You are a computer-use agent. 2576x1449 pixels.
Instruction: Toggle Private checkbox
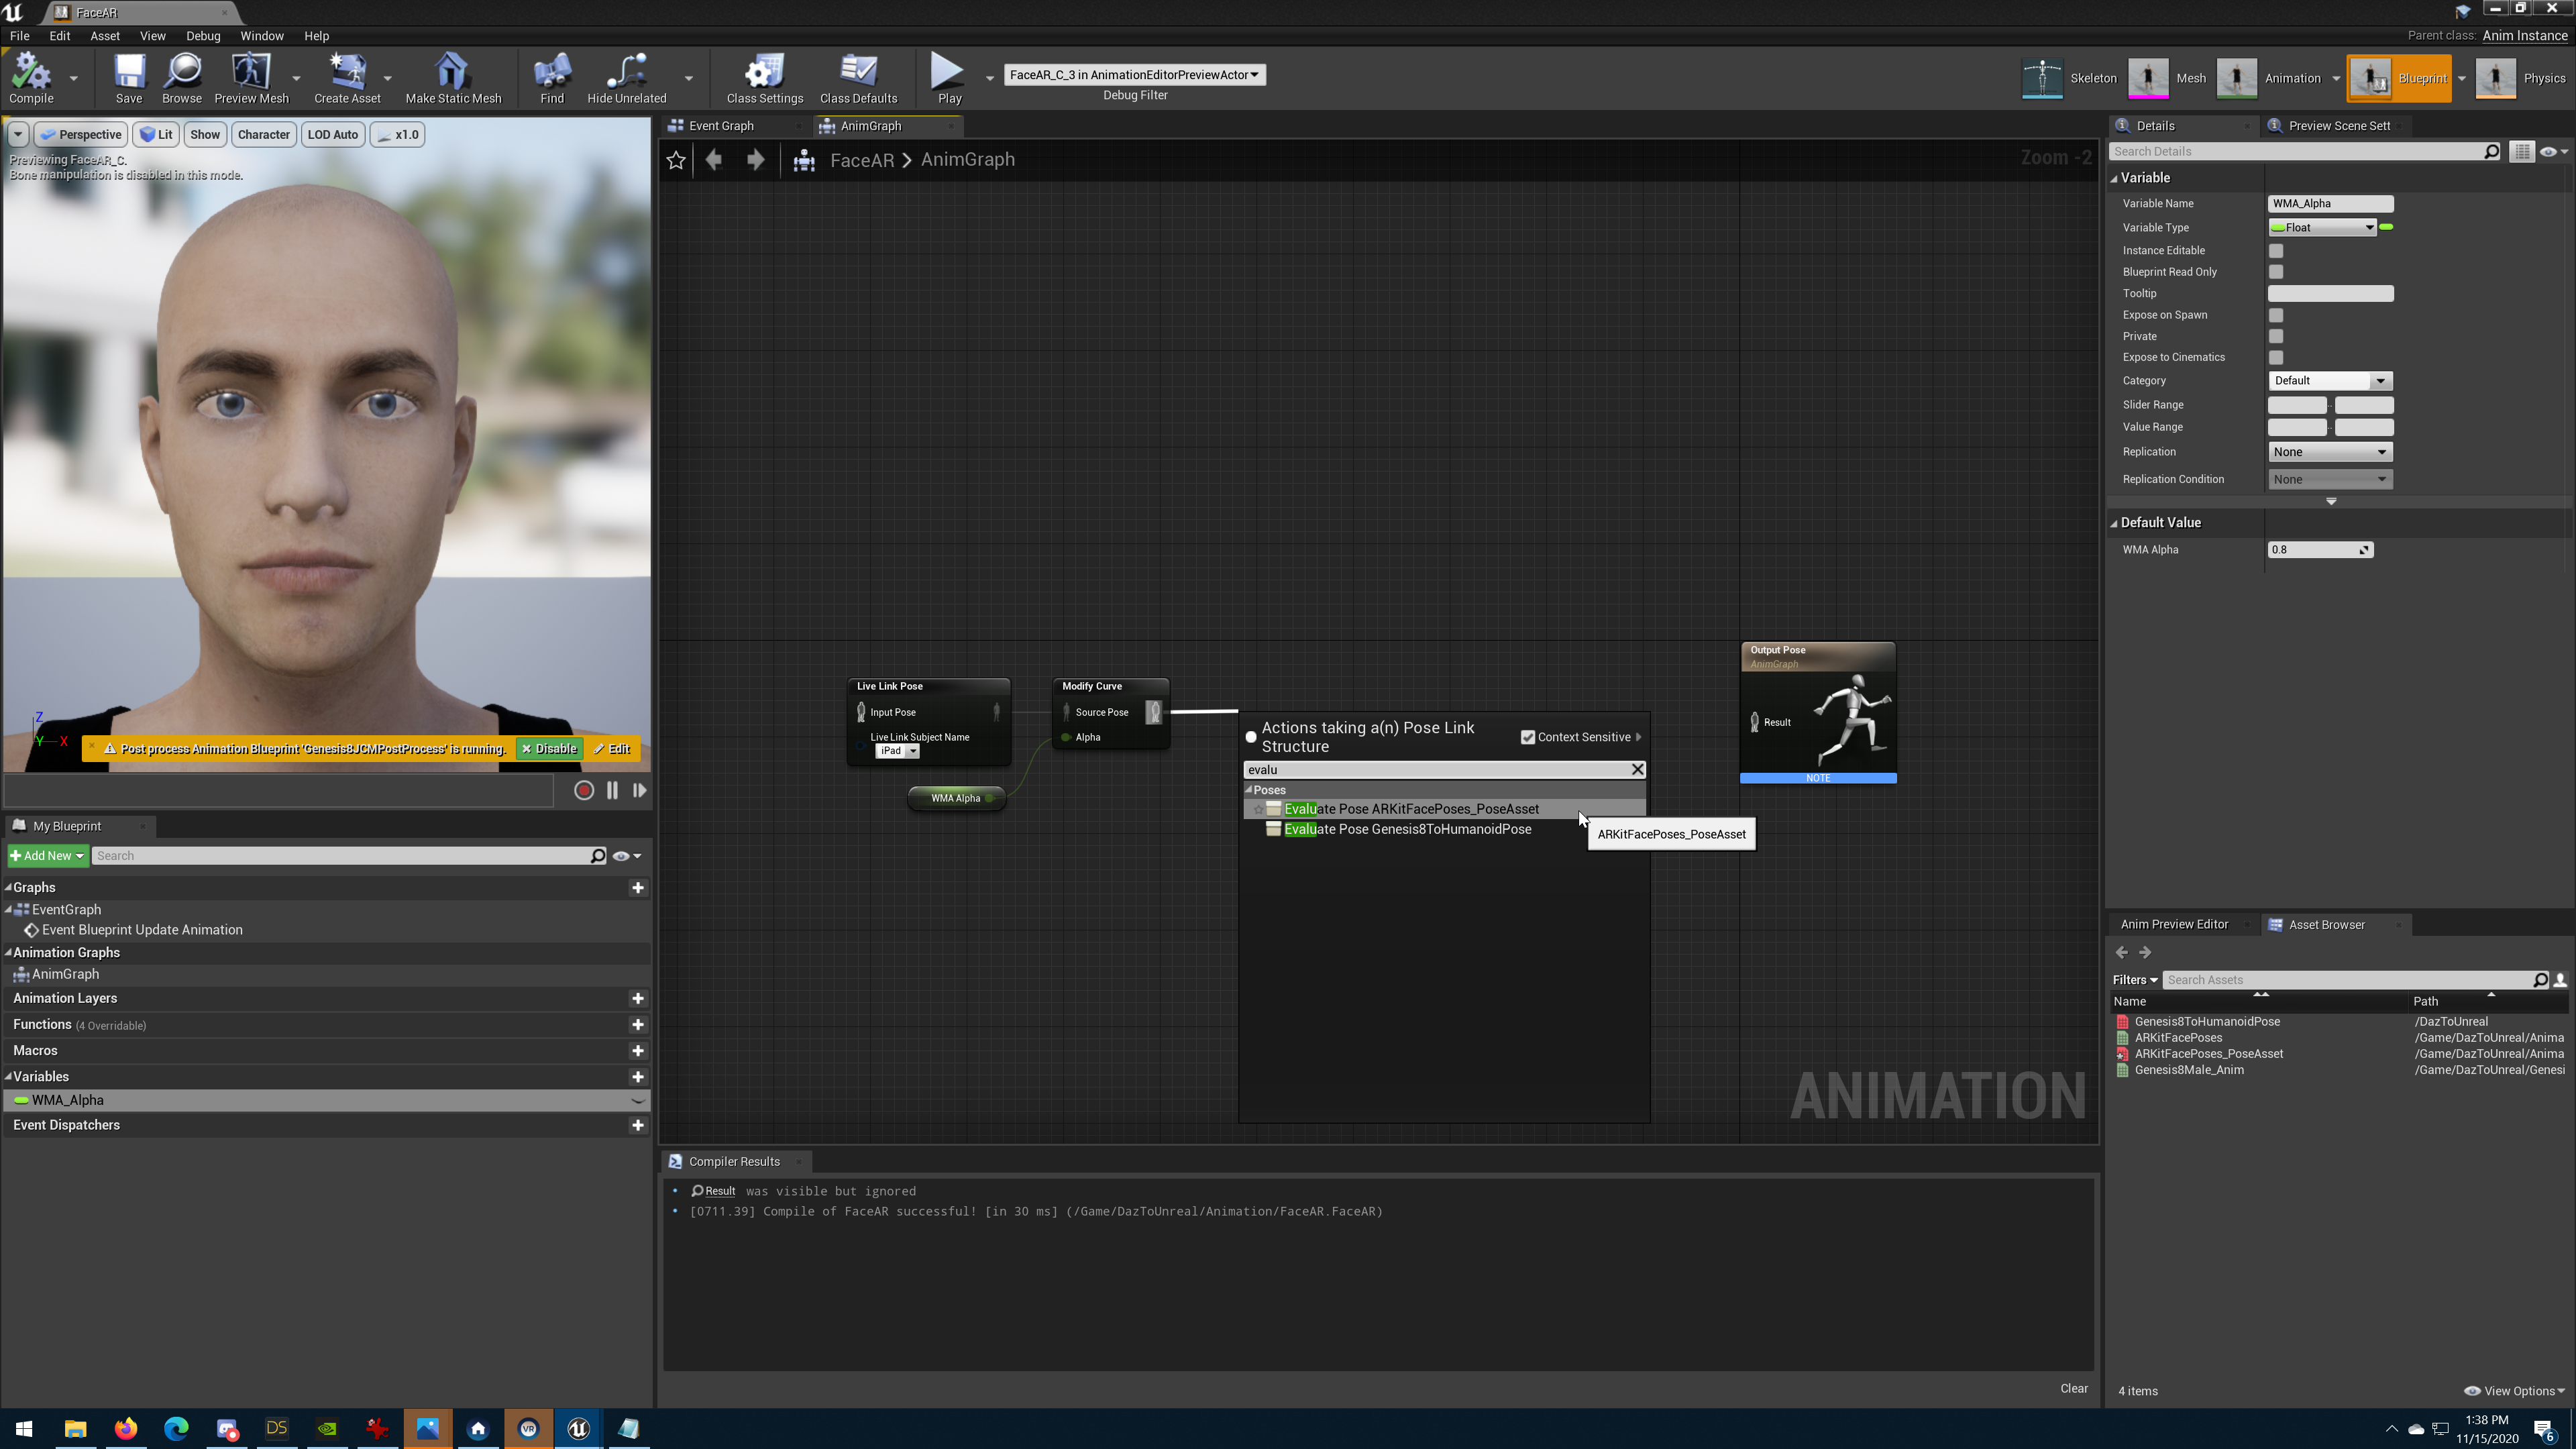click(x=2276, y=337)
